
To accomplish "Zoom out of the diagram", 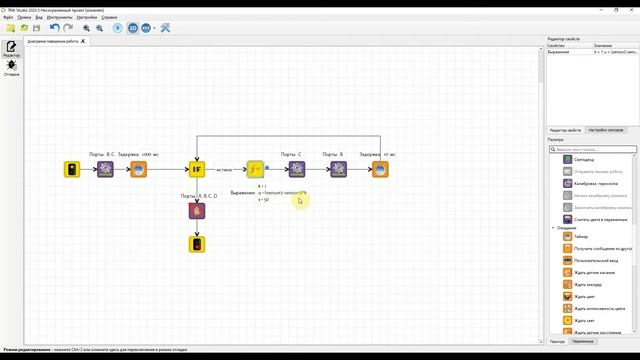I will [x=100, y=28].
